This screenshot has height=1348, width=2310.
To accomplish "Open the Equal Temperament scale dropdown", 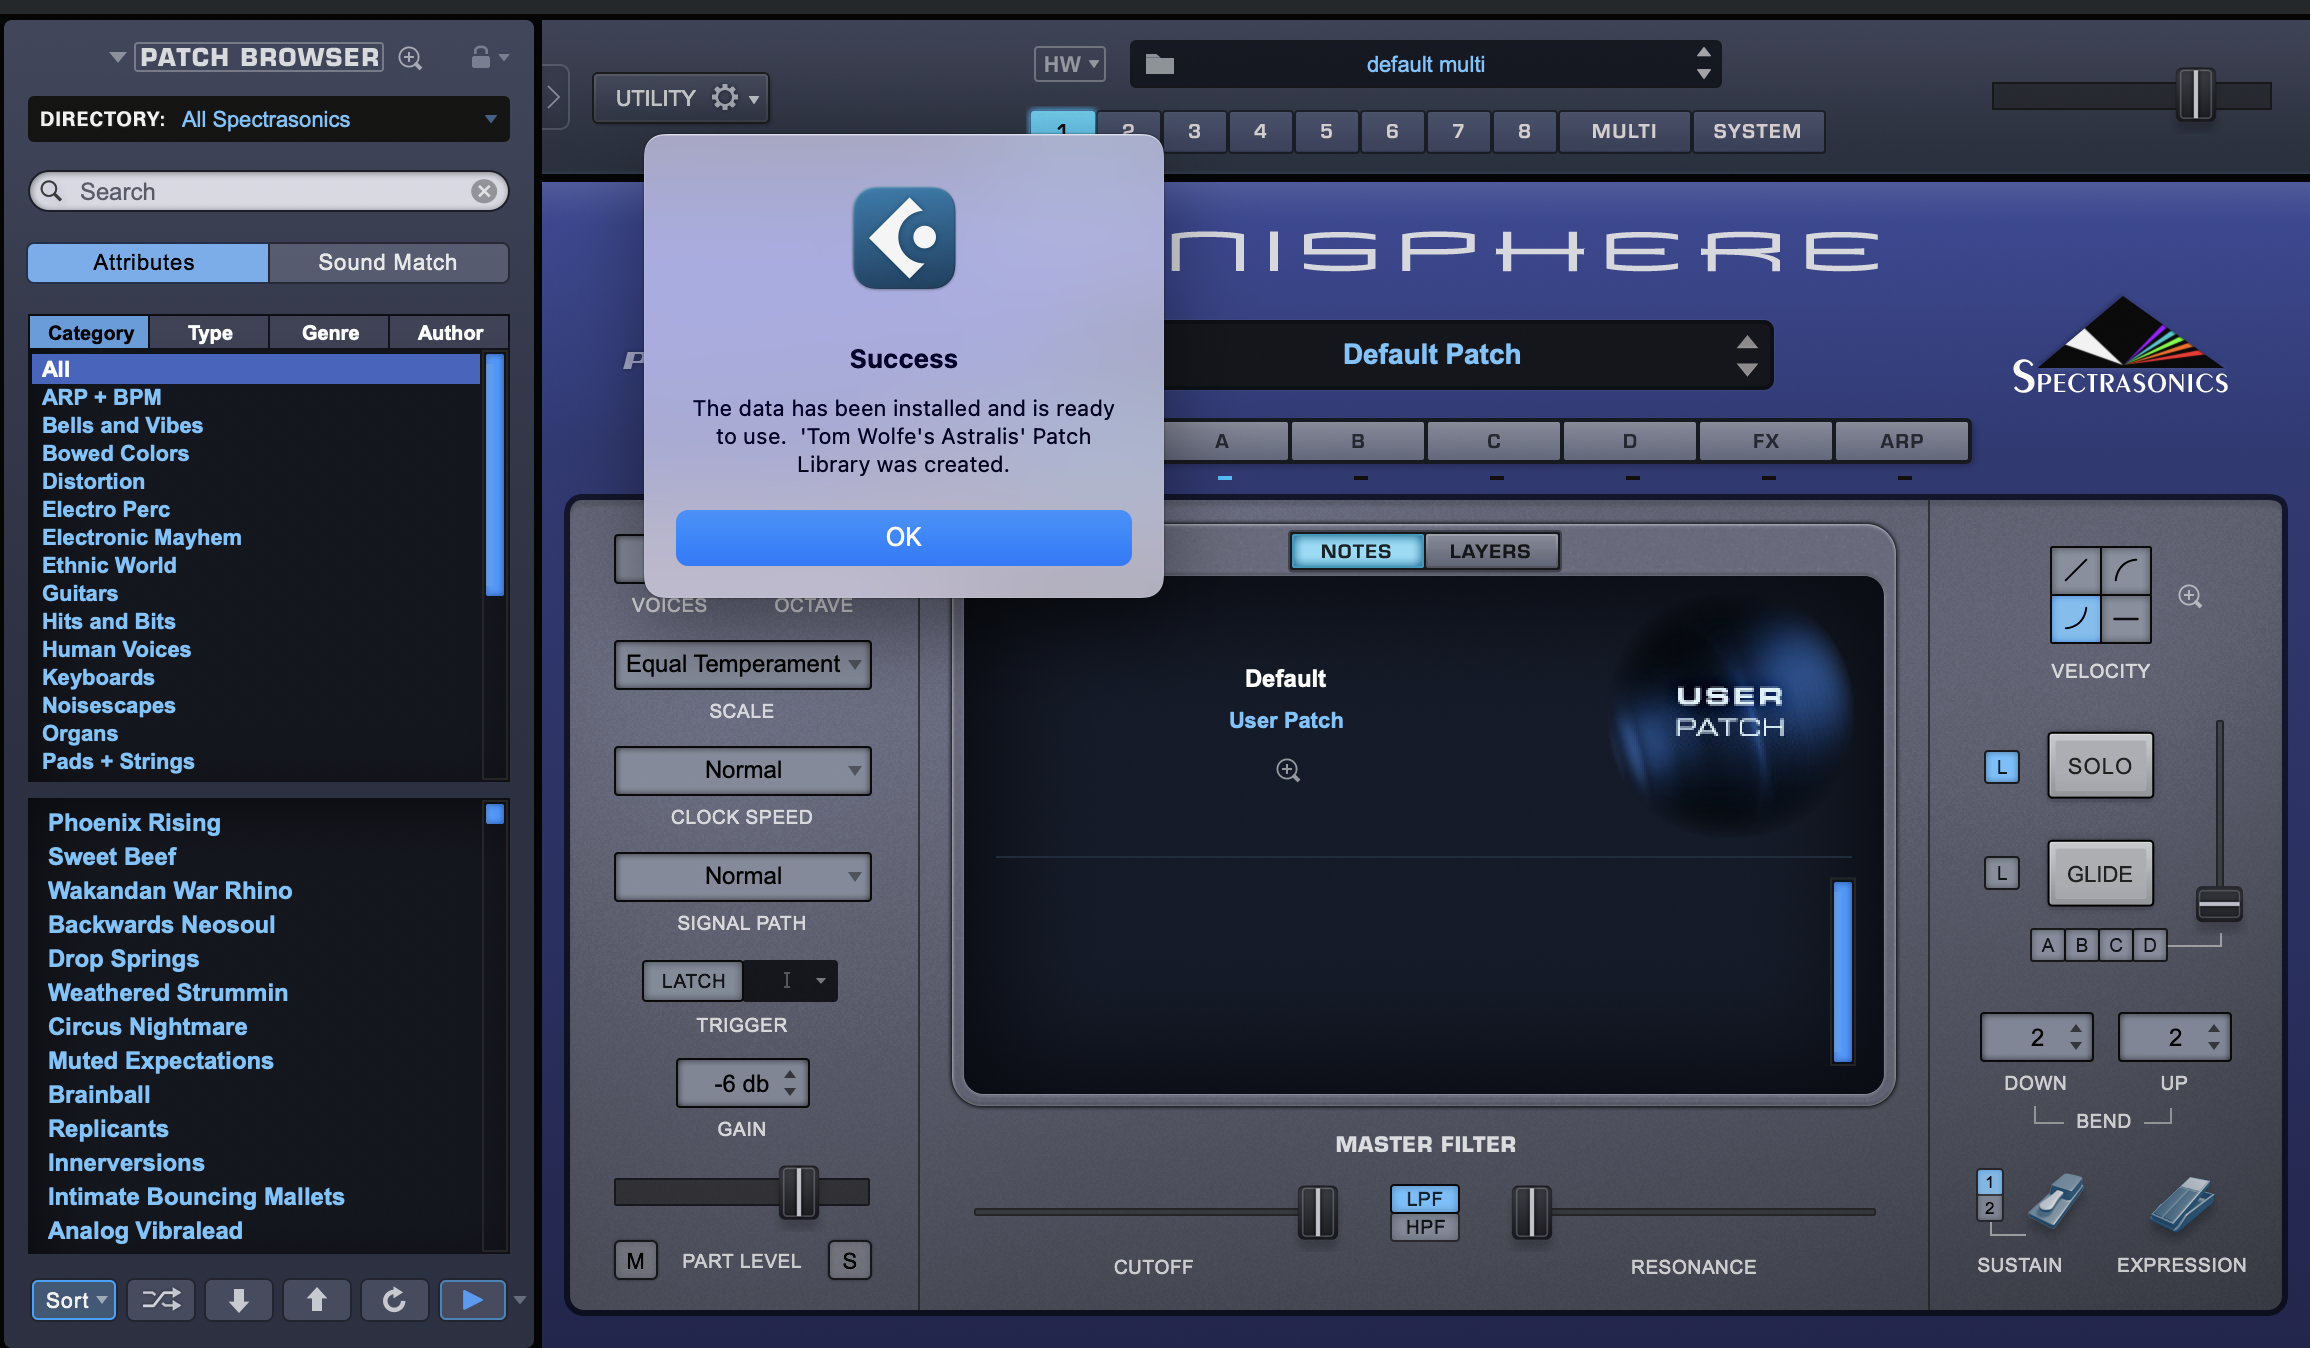I will click(x=743, y=664).
